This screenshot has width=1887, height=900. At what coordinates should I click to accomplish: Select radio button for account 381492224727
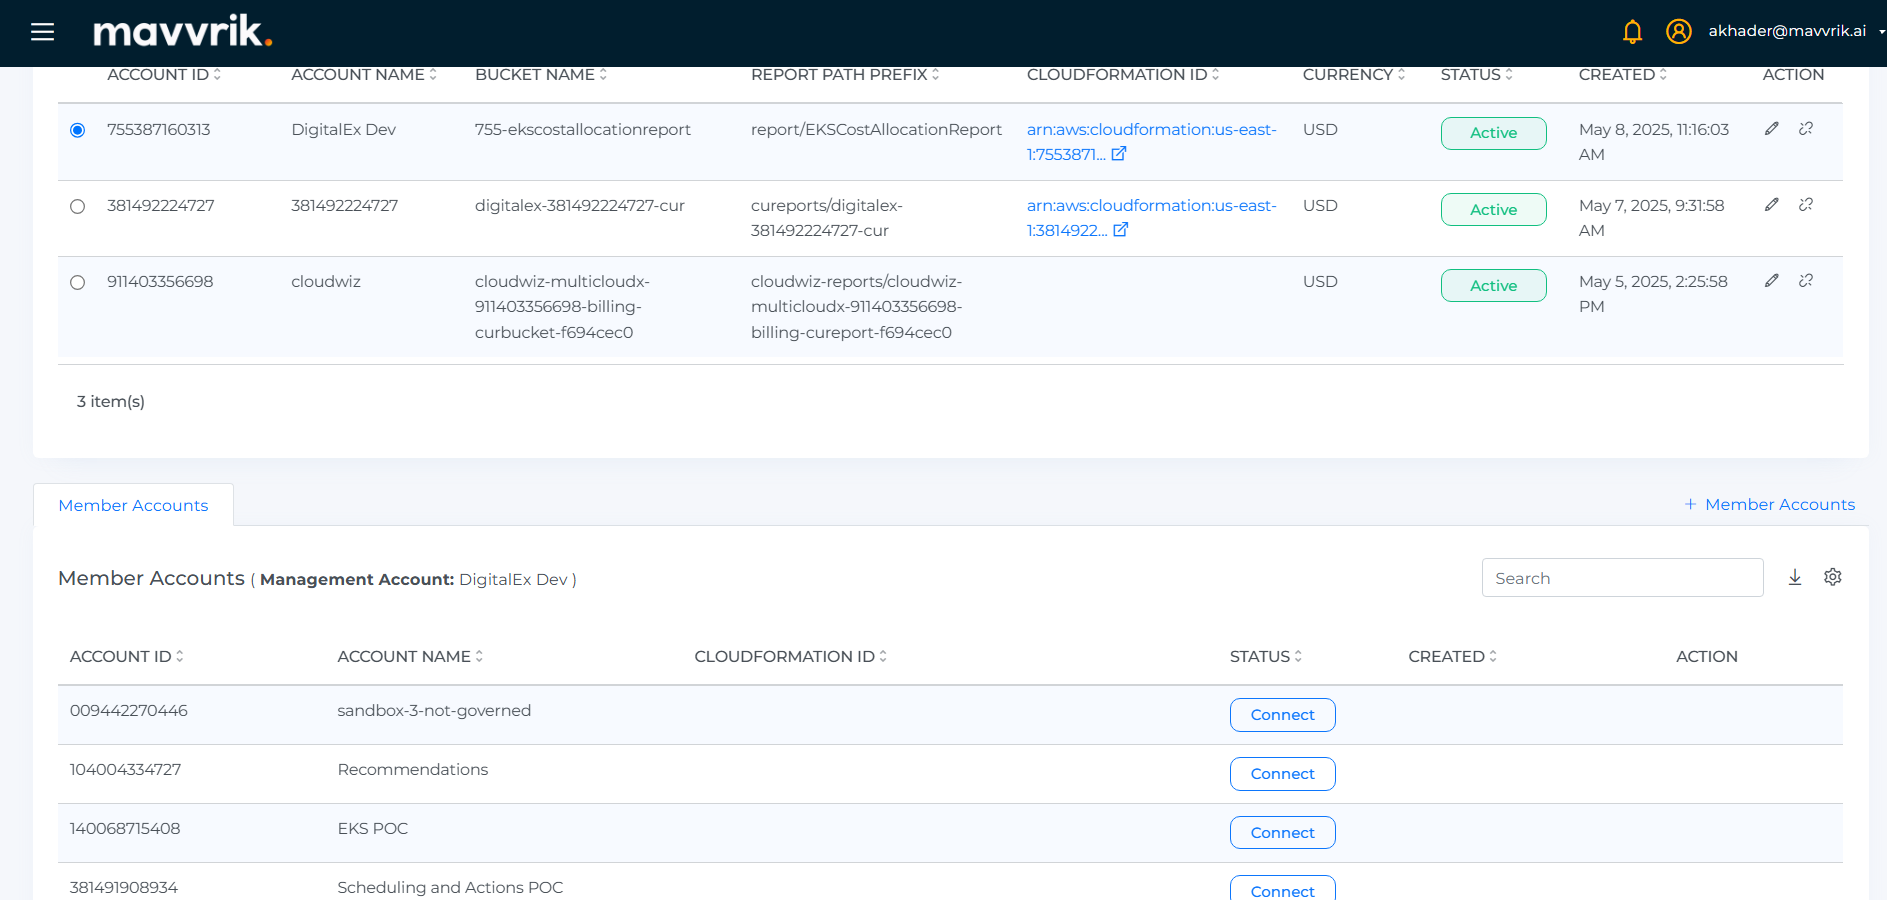(x=78, y=206)
